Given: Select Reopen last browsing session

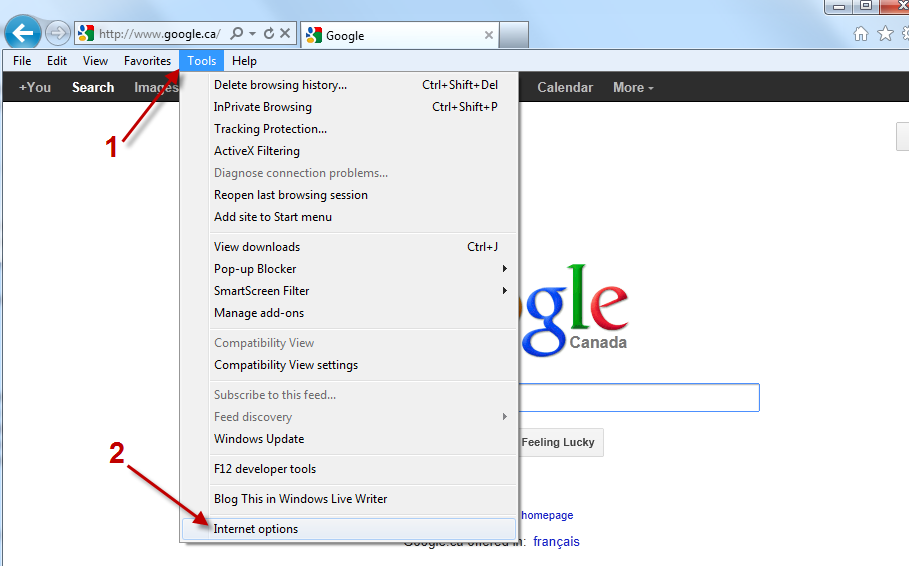Looking at the screenshot, I should [349, 195].
